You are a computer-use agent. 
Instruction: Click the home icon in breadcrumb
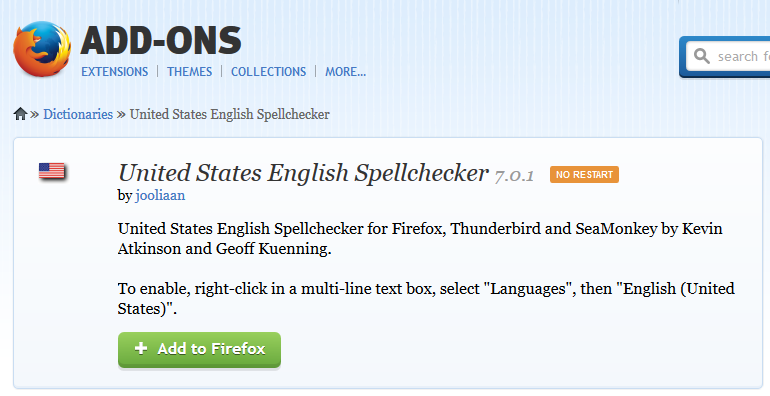[x=20, y=114]
